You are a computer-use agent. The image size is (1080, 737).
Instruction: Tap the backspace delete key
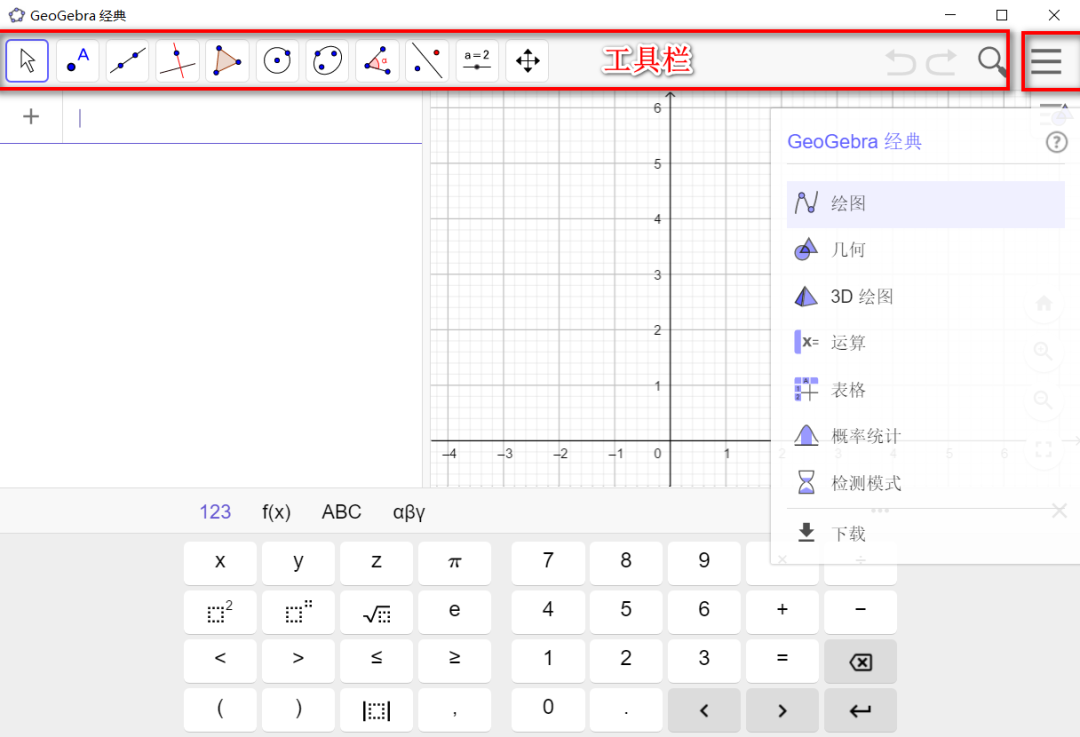(x=860, y=661)
